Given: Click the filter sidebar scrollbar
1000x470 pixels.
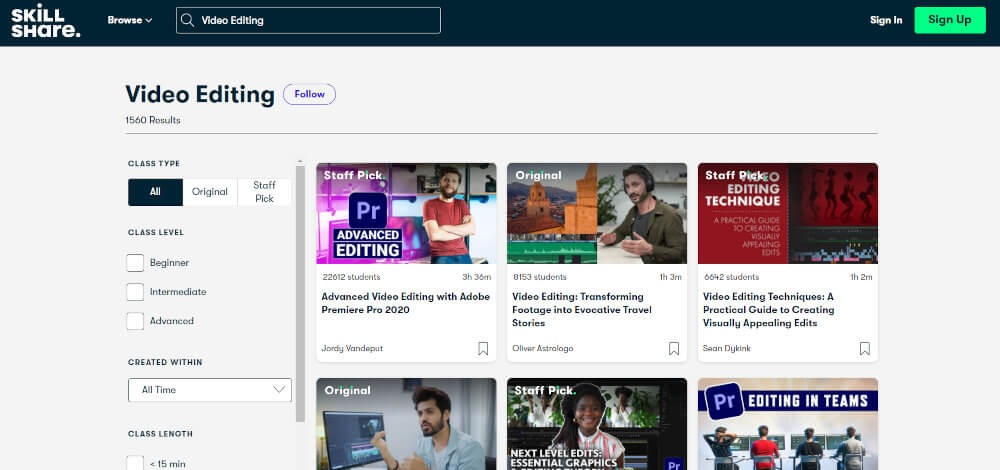Looking at the screenshot, I should point(300,290).
